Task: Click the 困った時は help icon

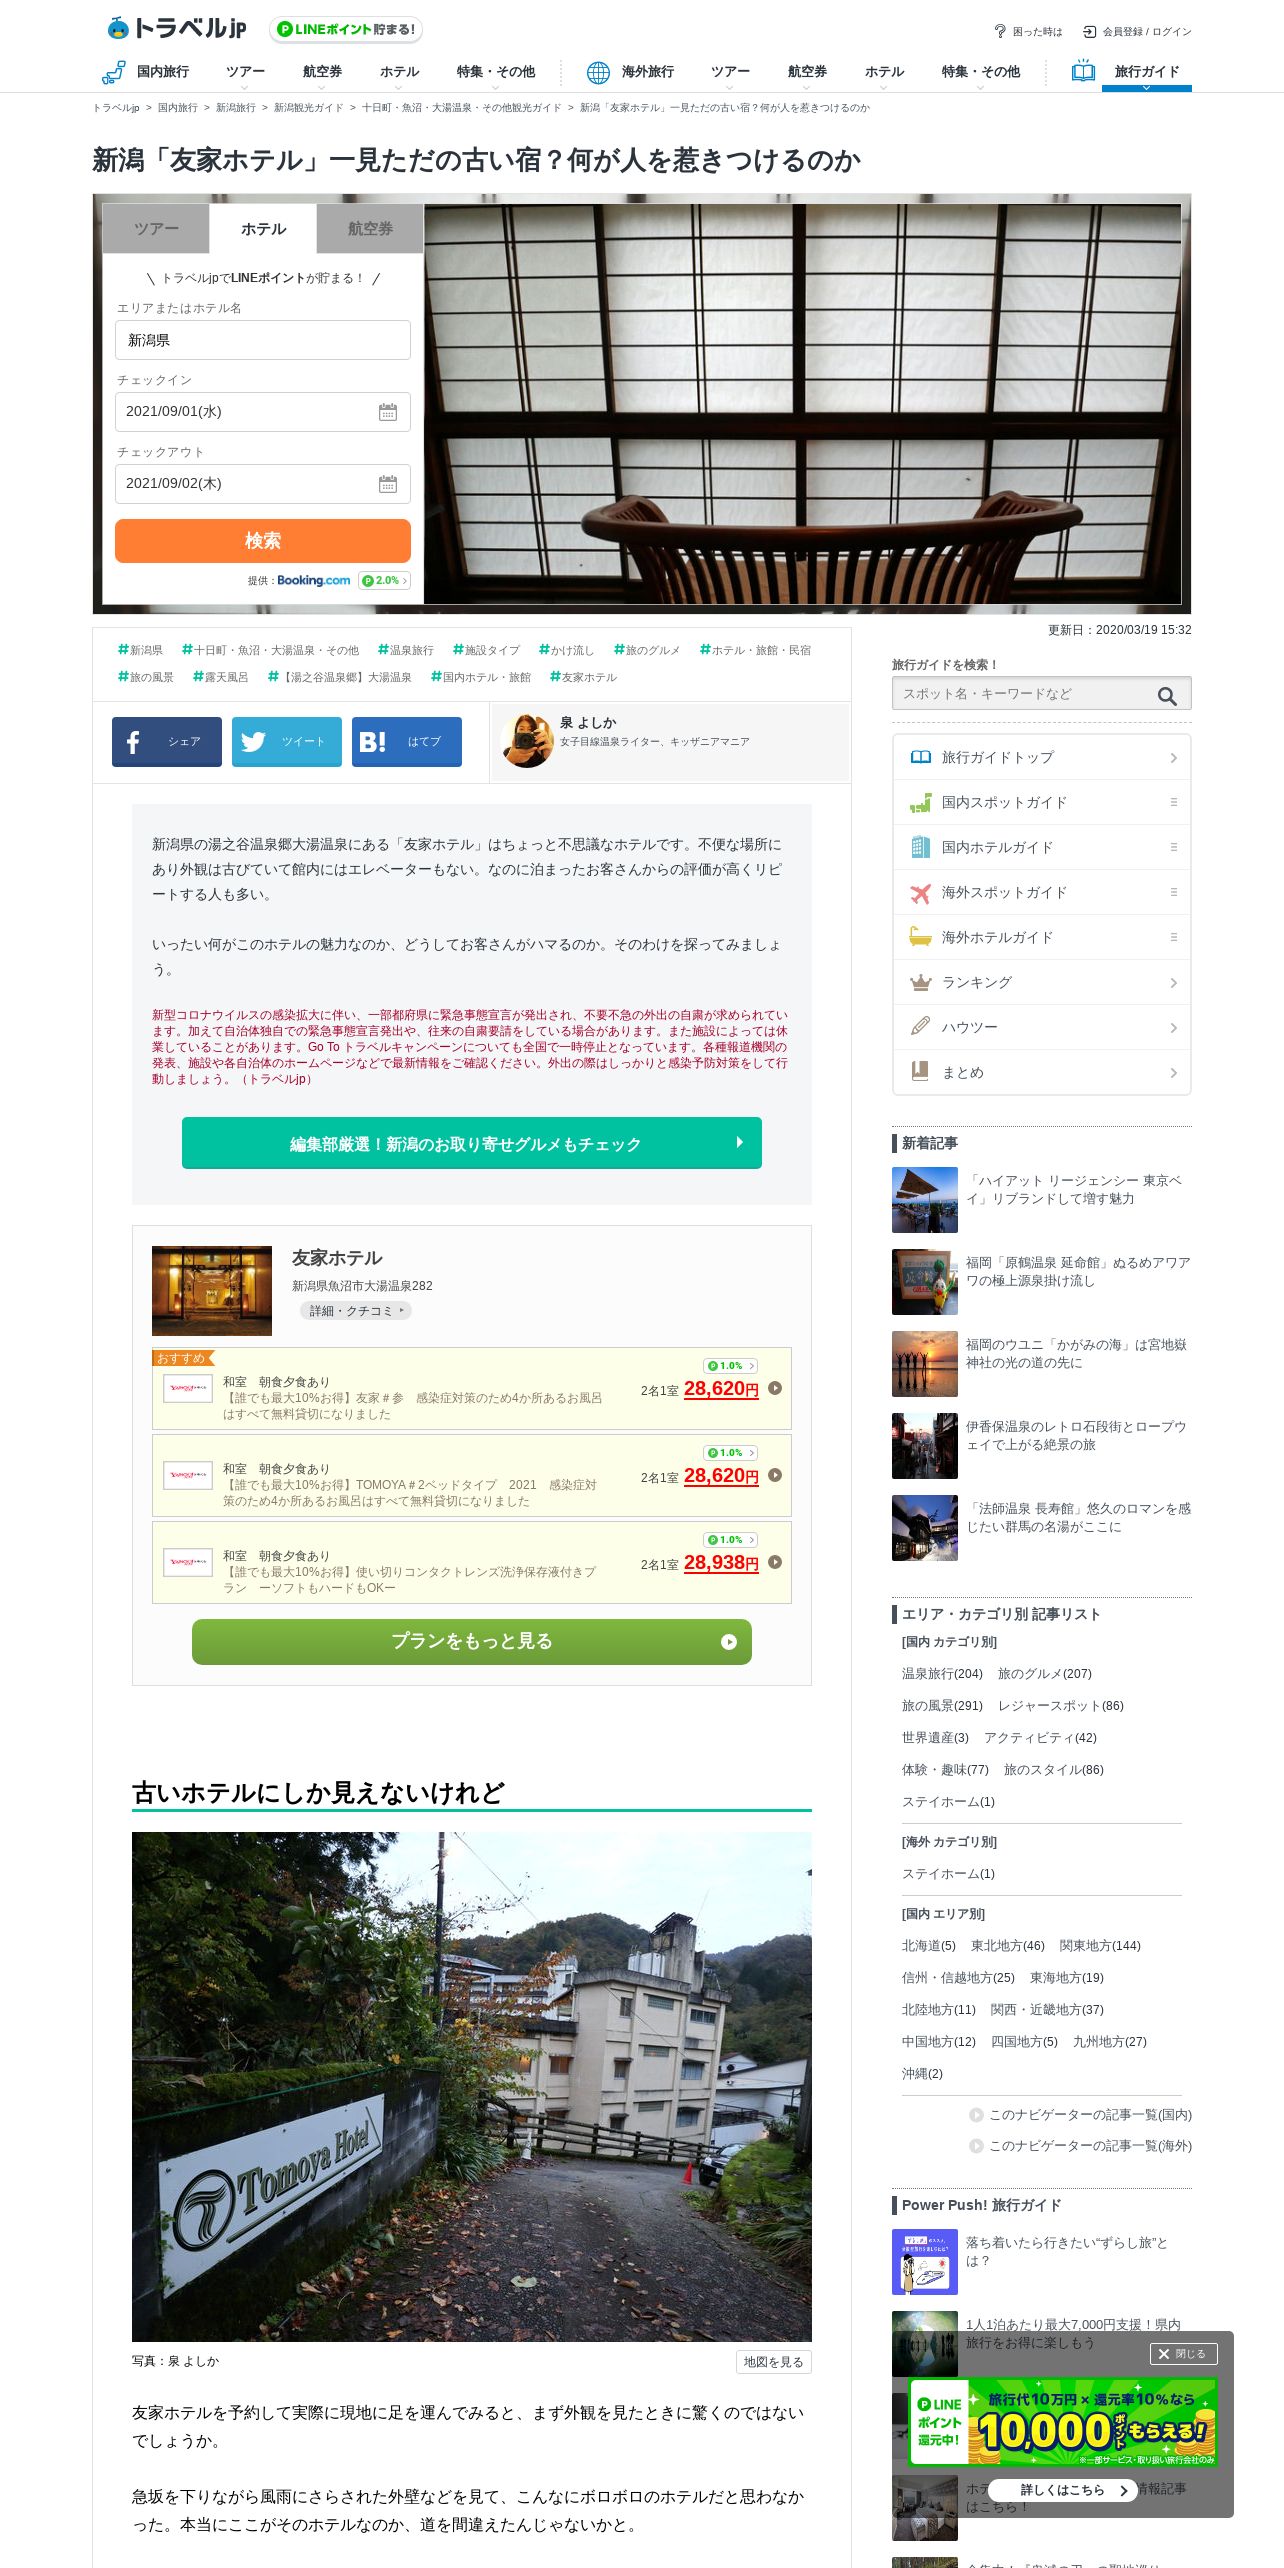Action: 999,32
